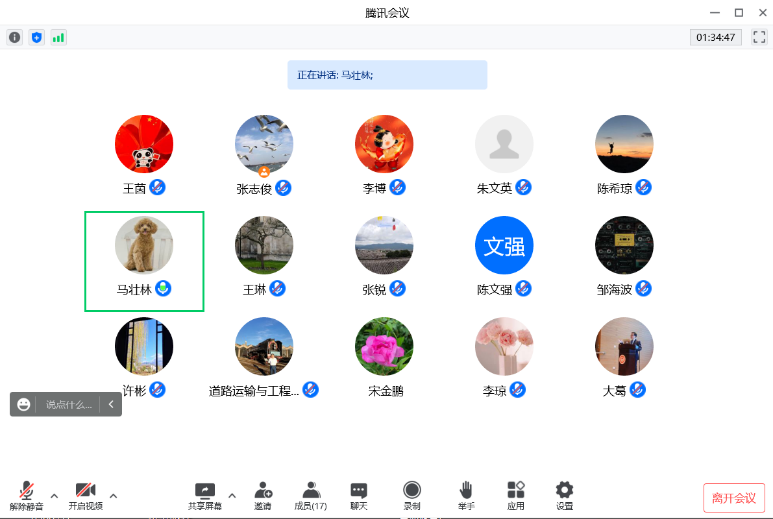
Task: Type in the 说点什么 chat field
Action: (68, 404)
